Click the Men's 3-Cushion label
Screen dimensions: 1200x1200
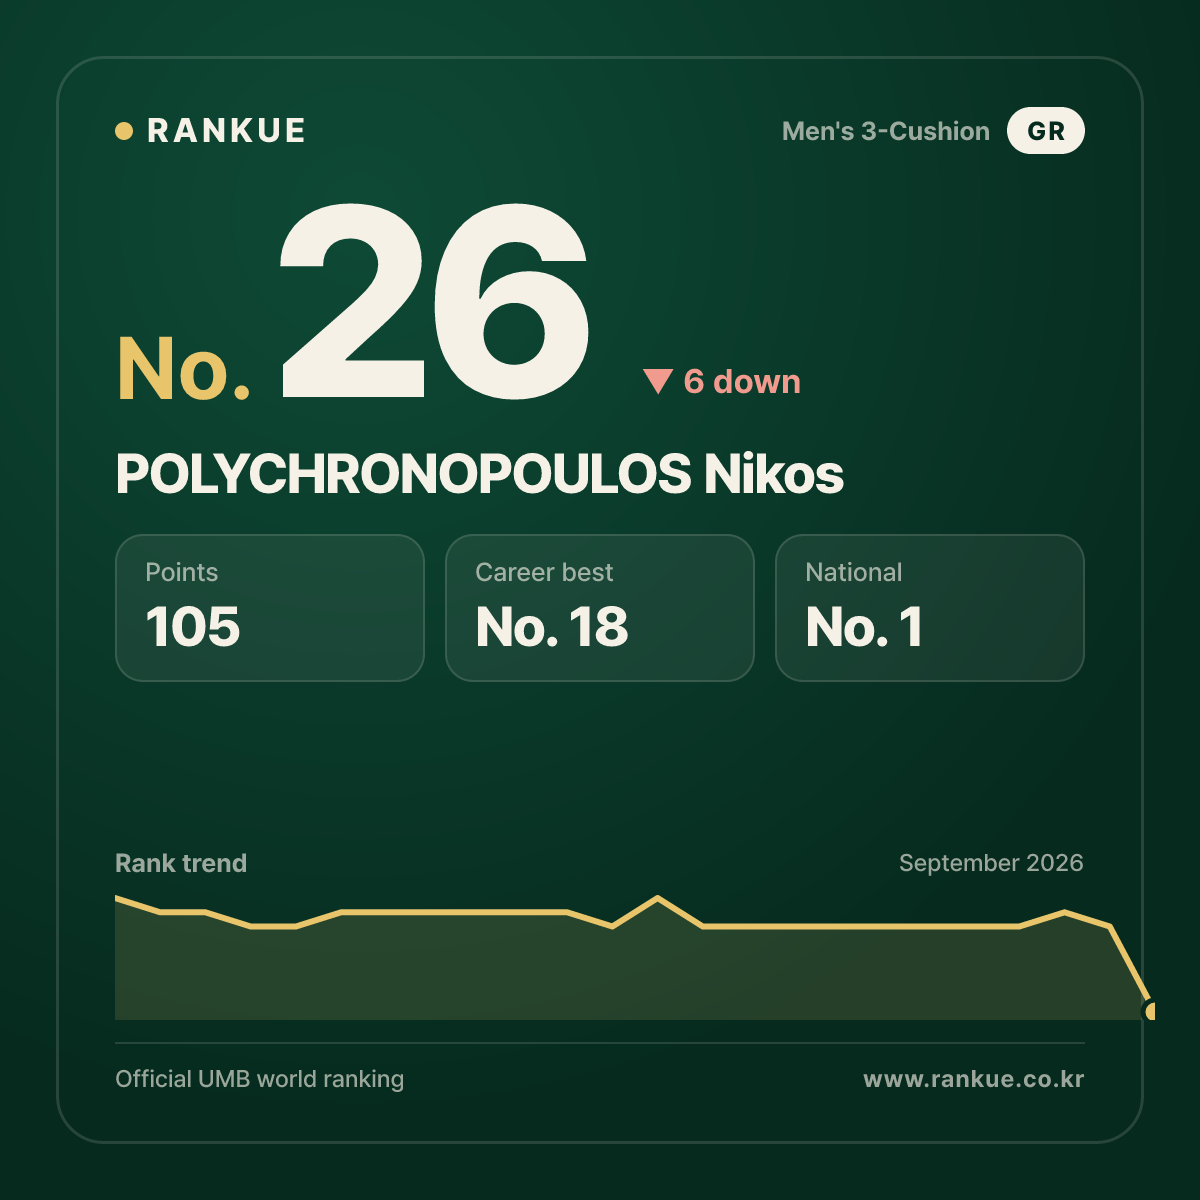point(886,131)
